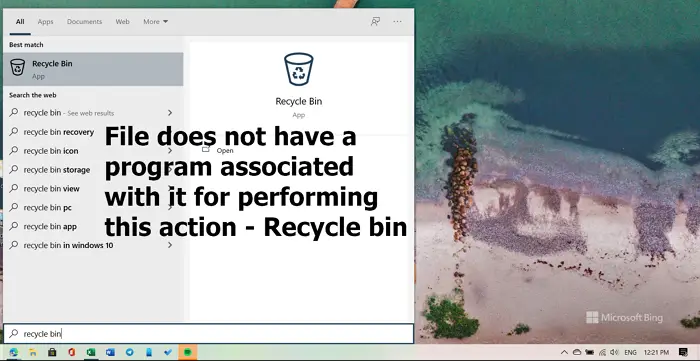The width and height of the screenshot is (700, 361).
Task: Launch Office from the taskbar
Action: tap(71, 352)
